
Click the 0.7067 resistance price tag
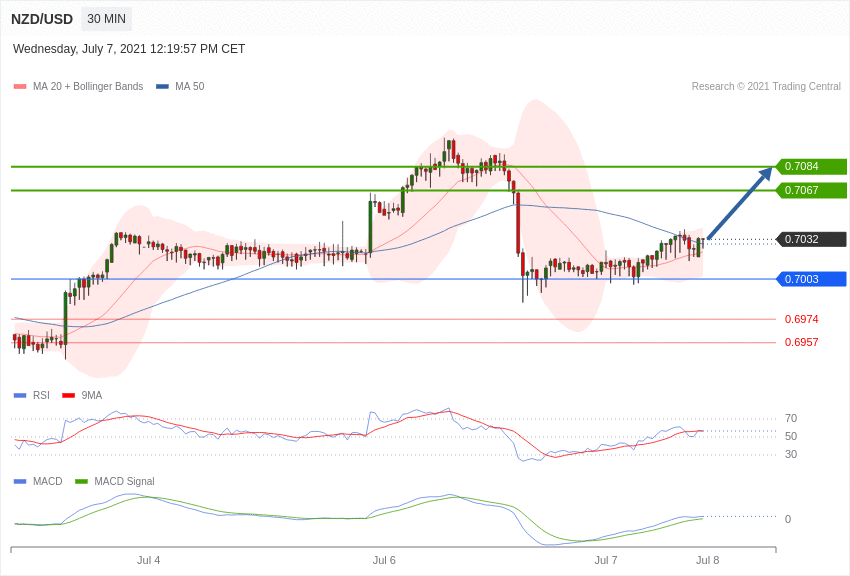pyautogui.click(x=811, y=190)
